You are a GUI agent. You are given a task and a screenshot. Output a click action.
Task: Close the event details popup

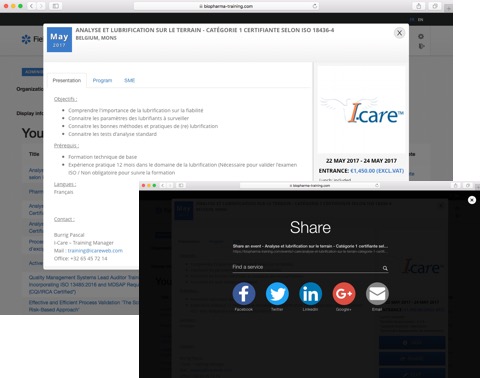pyautogui.click(x=399, y=33)
